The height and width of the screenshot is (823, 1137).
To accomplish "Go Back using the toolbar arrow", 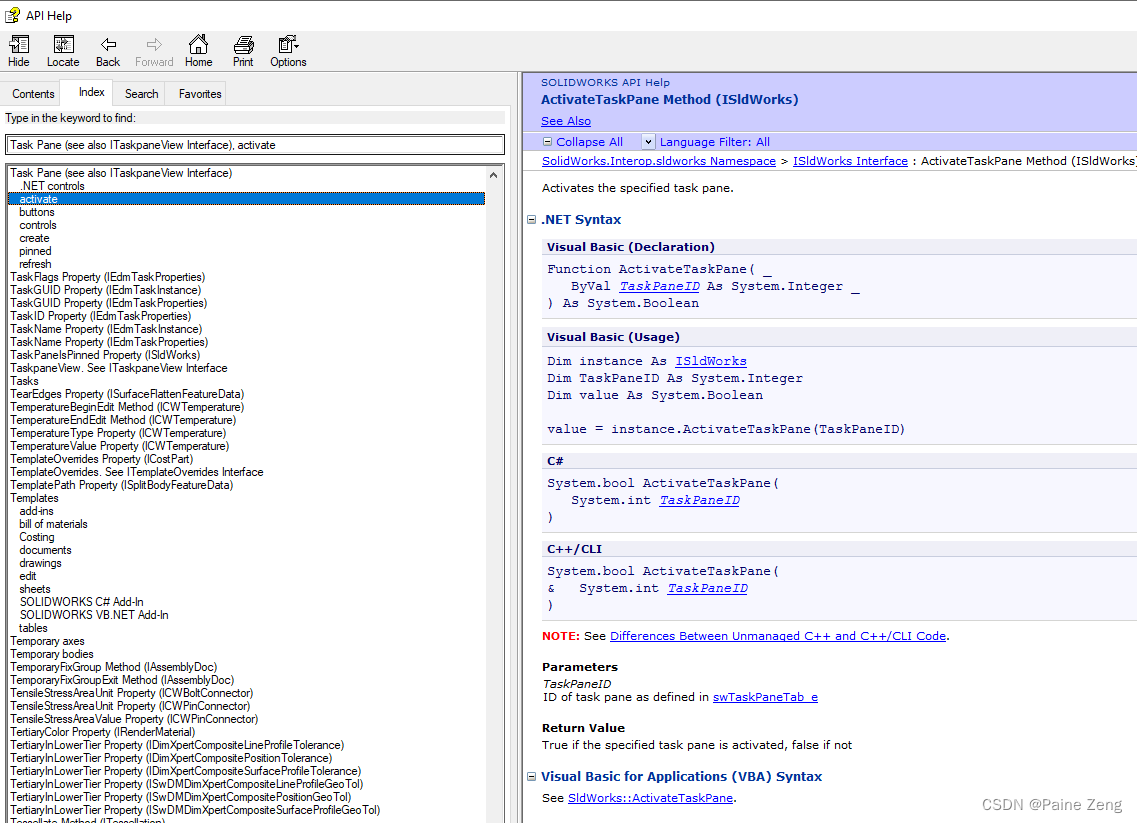I will (108, 51).
